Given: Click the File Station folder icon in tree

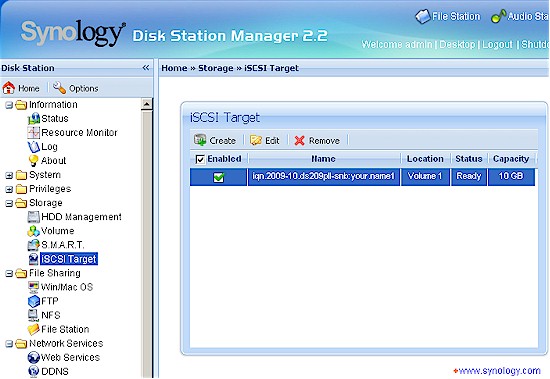Looking at the screenshot, I should 34,329.
